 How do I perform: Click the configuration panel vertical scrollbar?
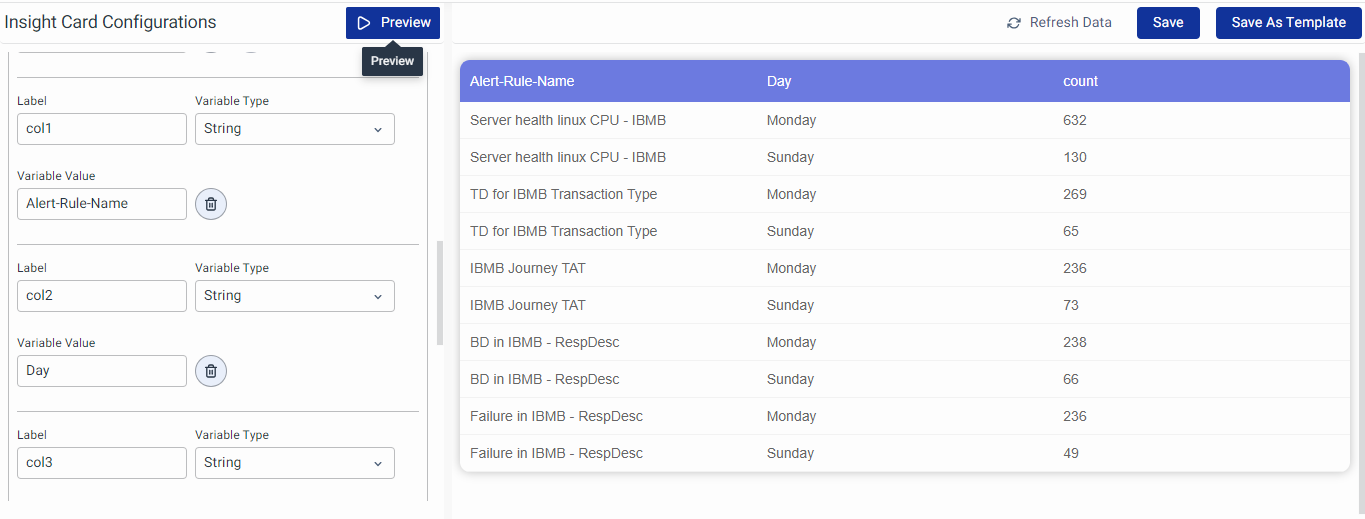(x=440, y=292)
